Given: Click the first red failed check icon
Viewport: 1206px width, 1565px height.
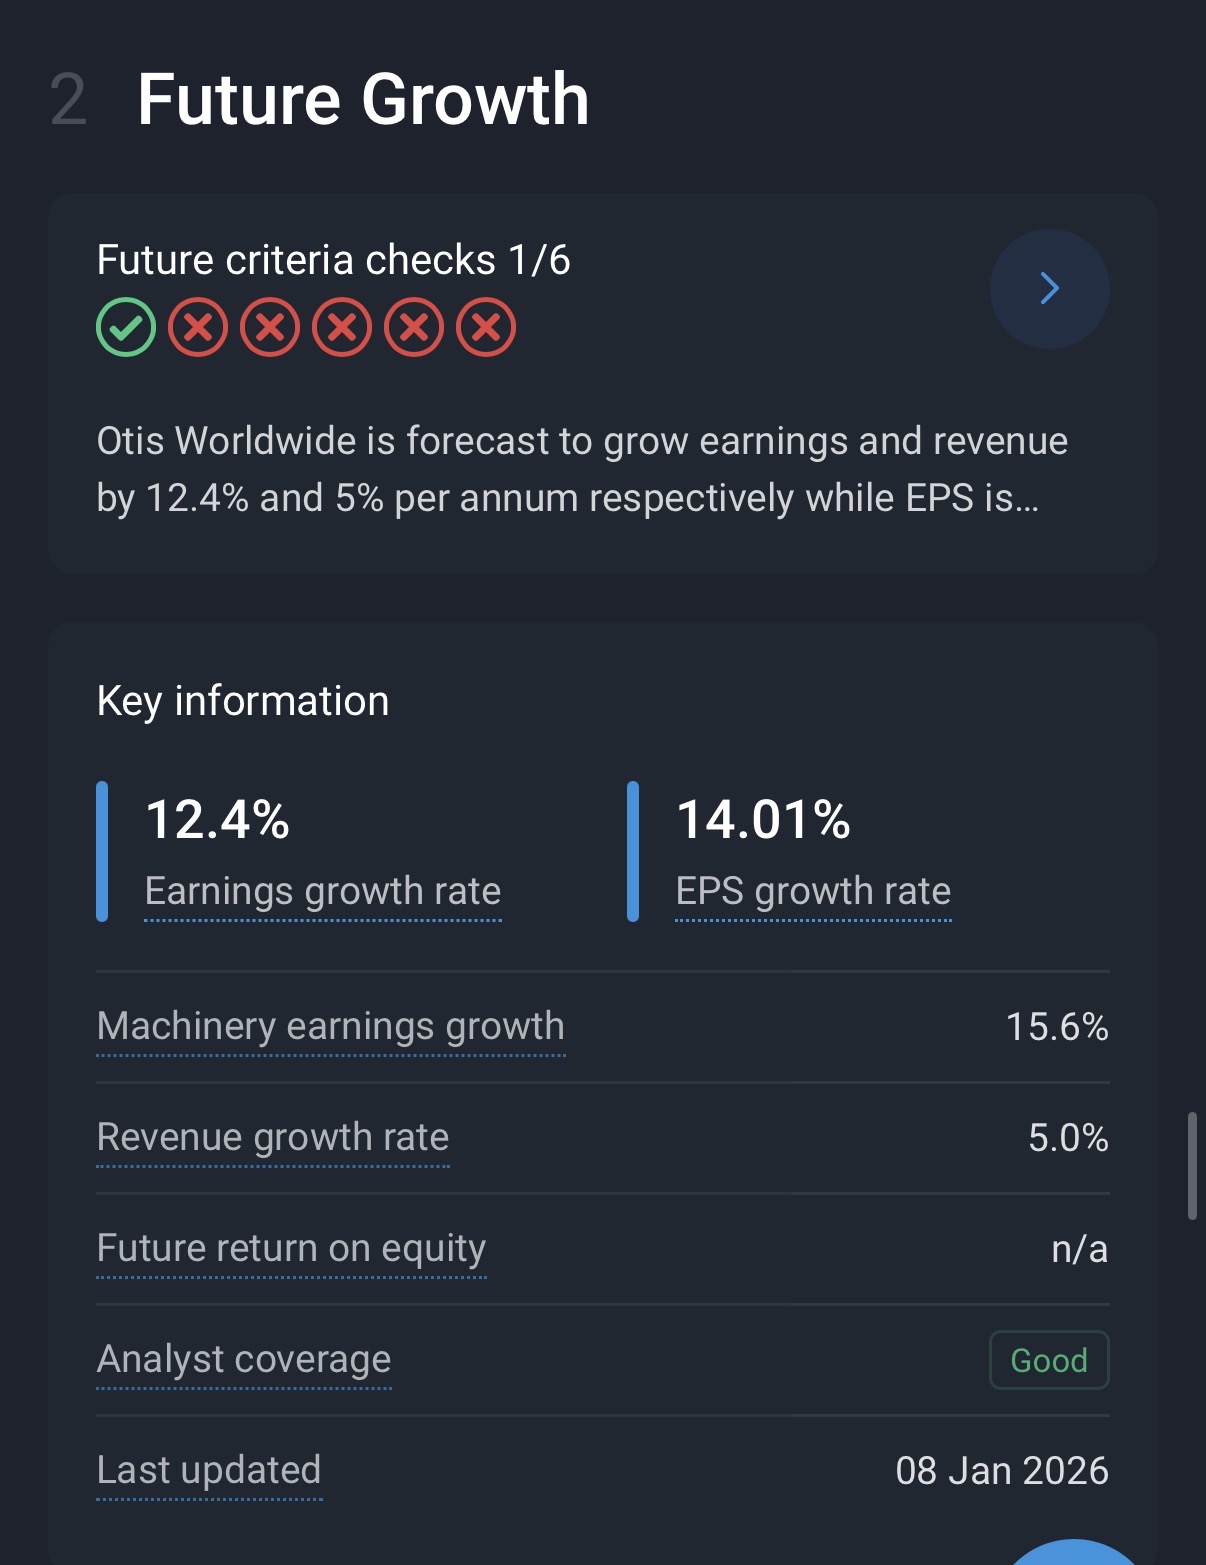Looking at the screenshot, I should 198,327.
